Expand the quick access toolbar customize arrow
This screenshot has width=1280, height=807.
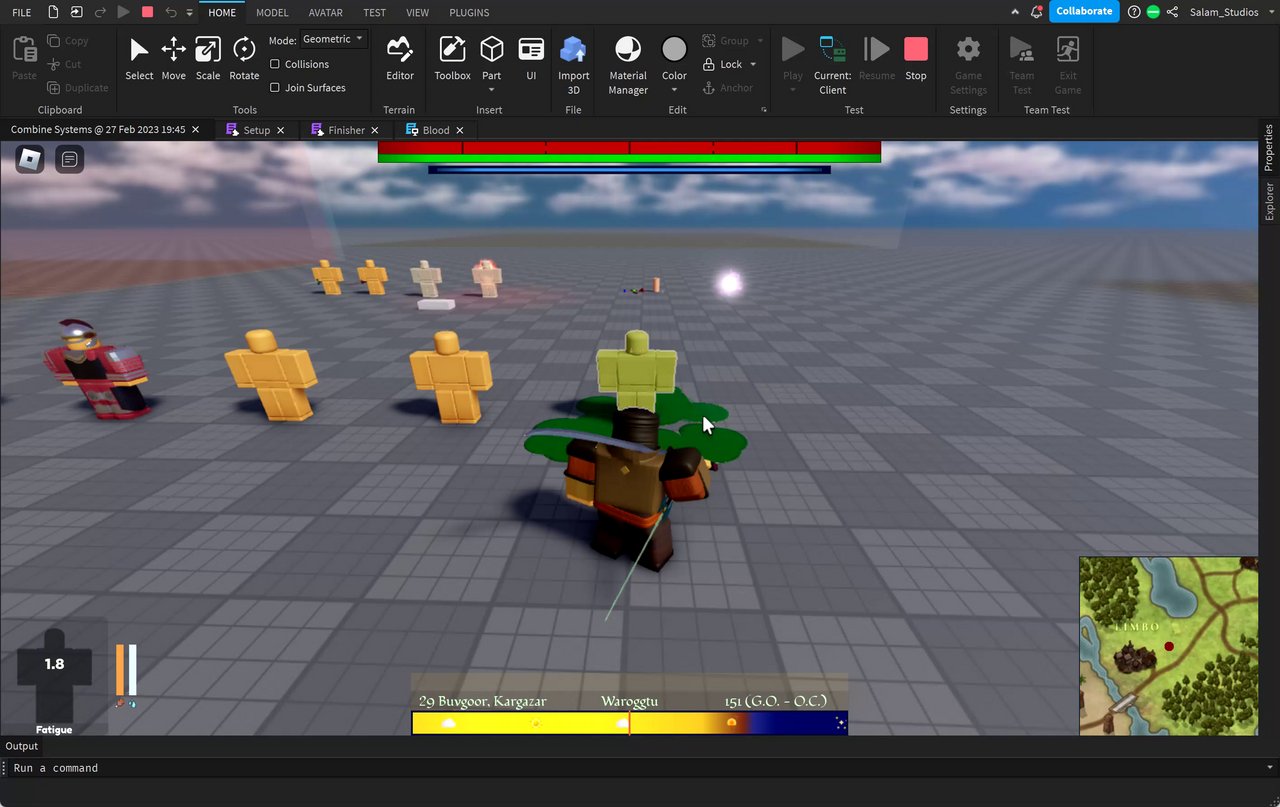pyautogui.click(x=190, y=12)
